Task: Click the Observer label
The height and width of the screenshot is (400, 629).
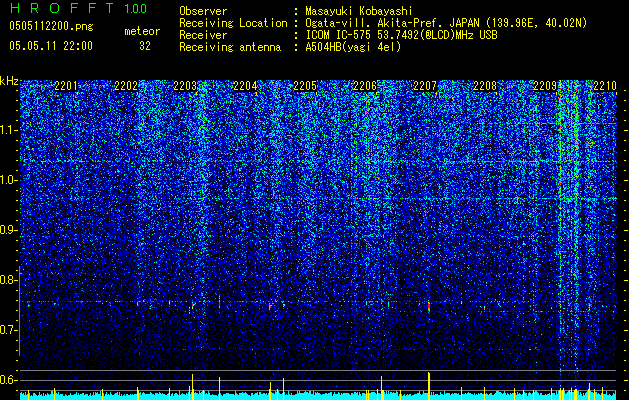Action: (203, 11)
